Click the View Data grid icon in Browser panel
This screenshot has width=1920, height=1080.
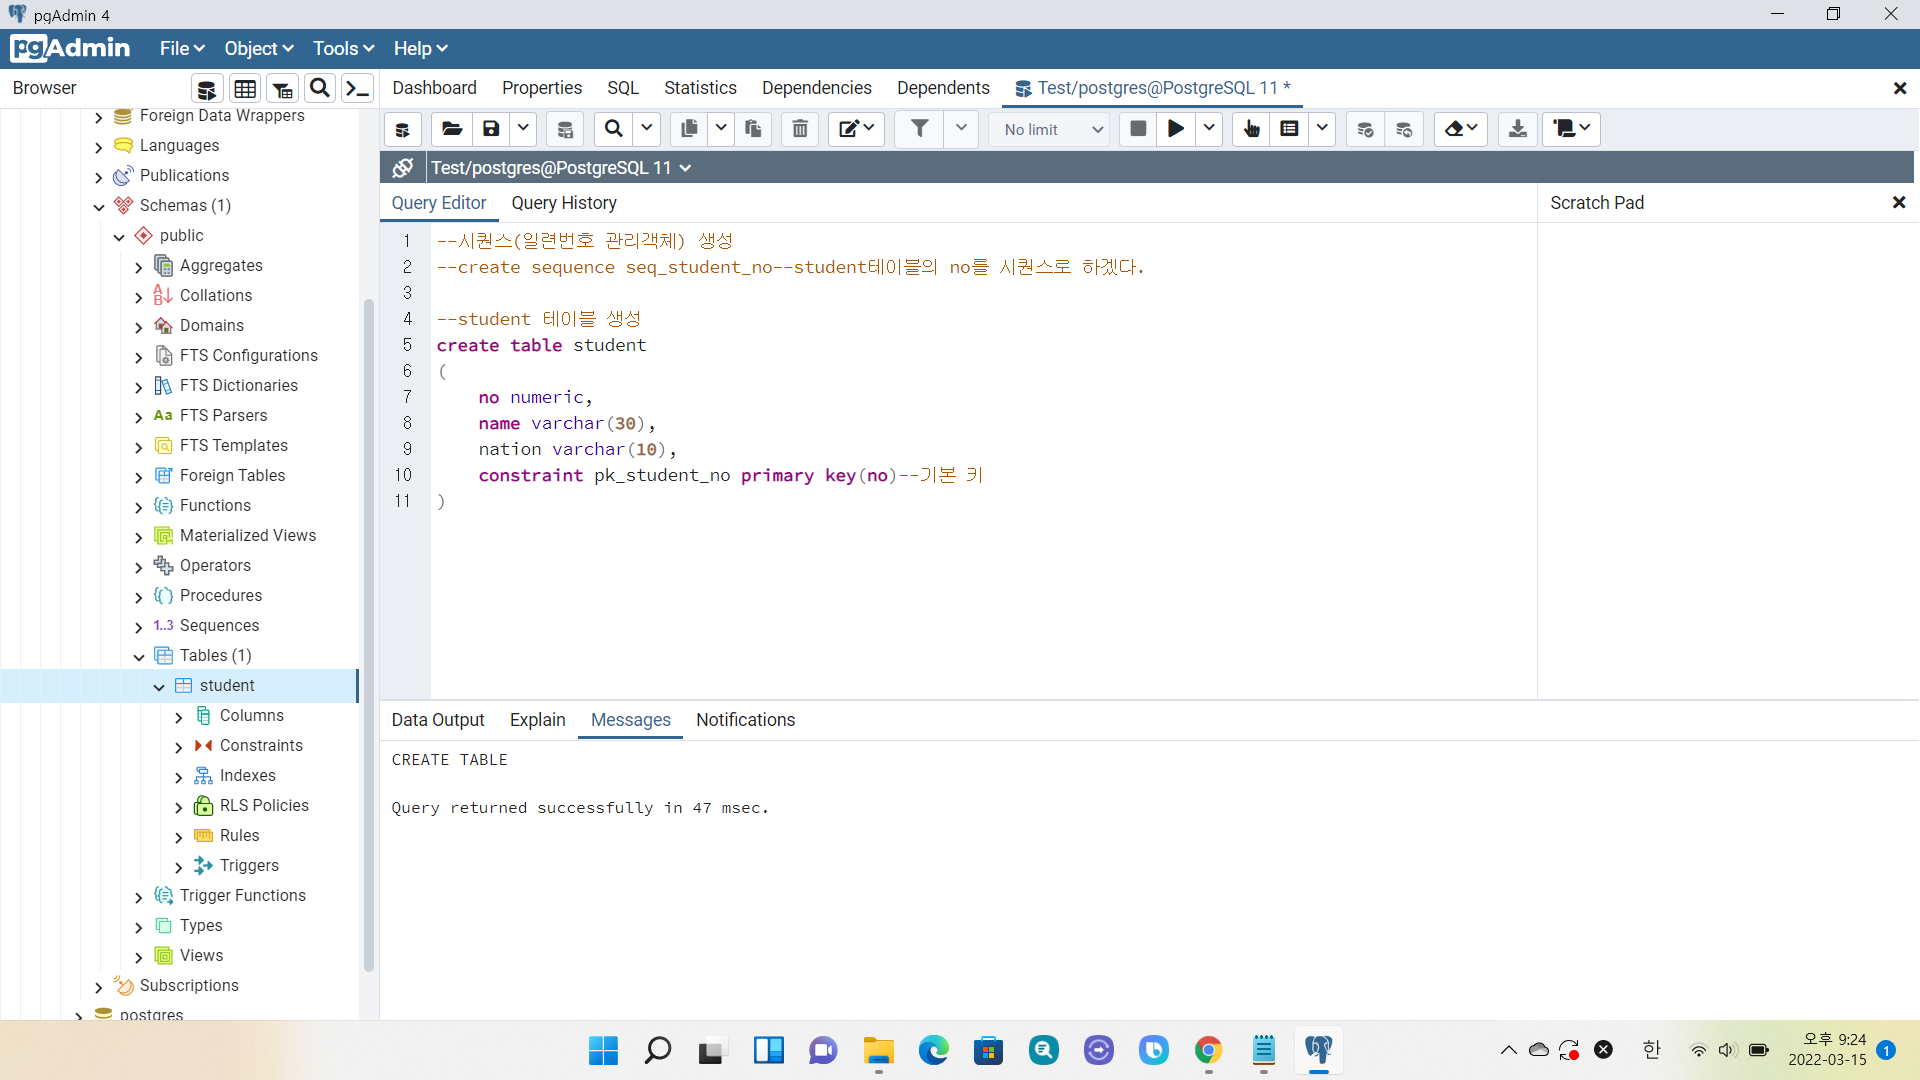(245, 89)
